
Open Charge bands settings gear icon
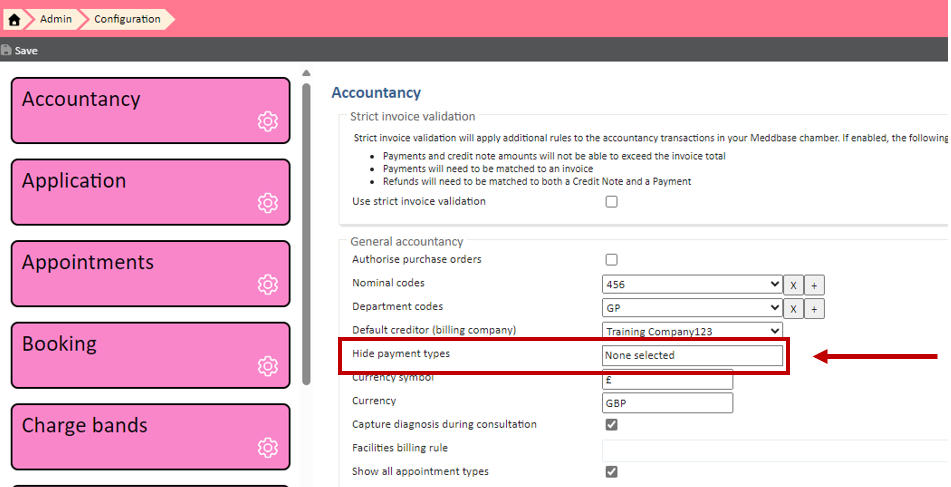pyautogui.click(x=267, y=447)
